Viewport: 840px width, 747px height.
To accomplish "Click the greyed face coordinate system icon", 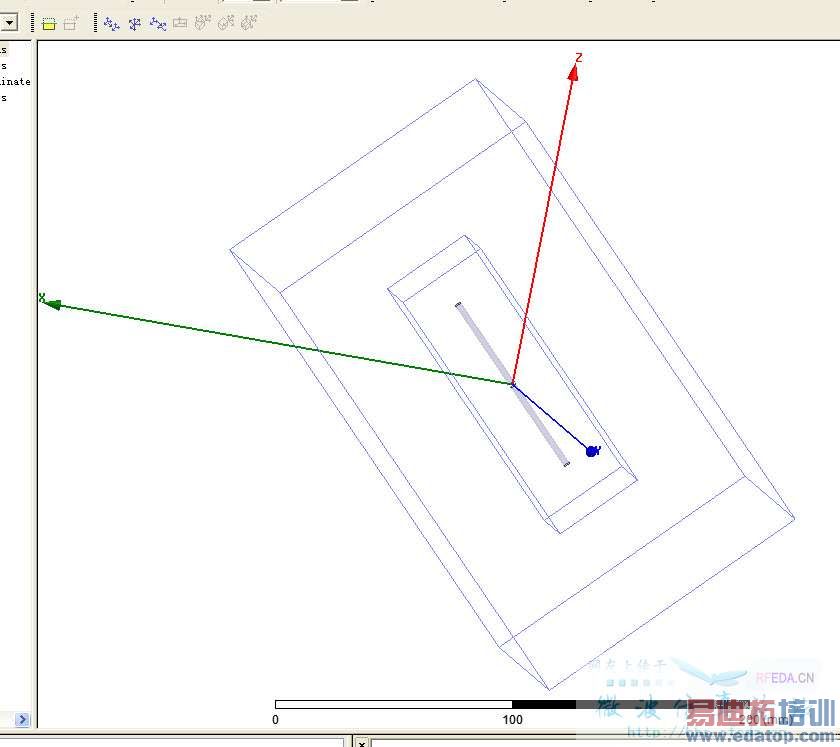I will pyautogui.click(x=180, y=23).
